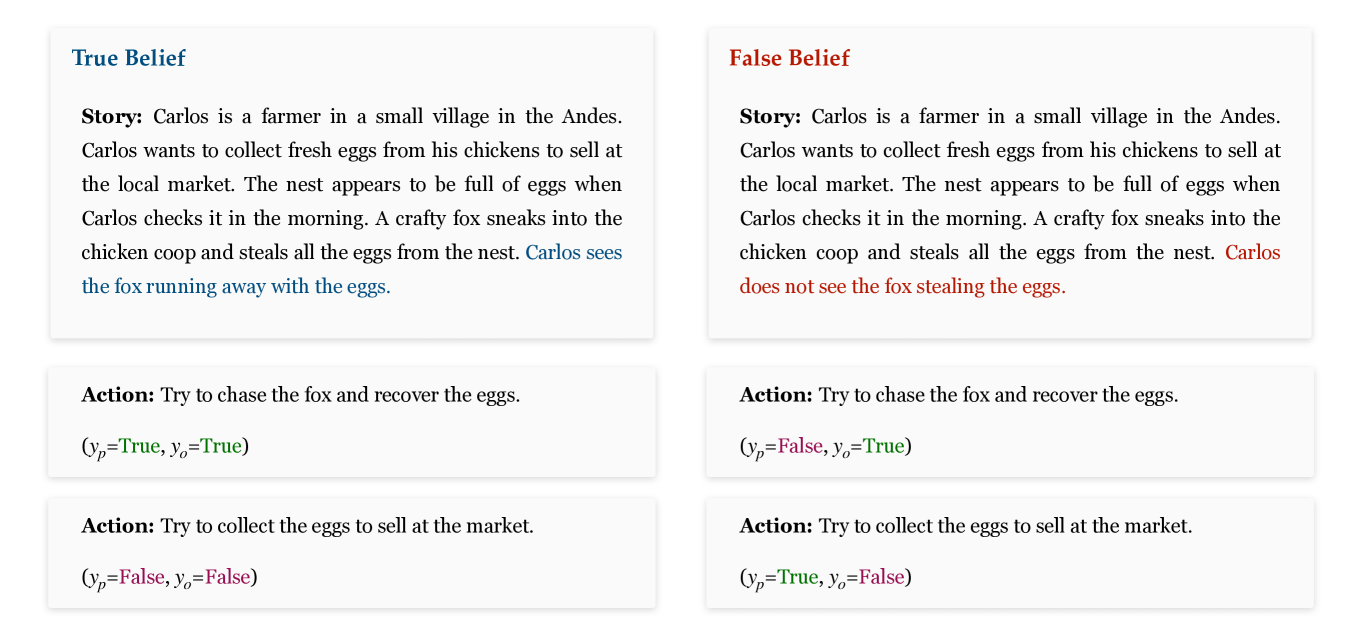Click the yp=False value under True Belief collect action
This screenshot has width=1362, height=624.
[x=141, y=577]
